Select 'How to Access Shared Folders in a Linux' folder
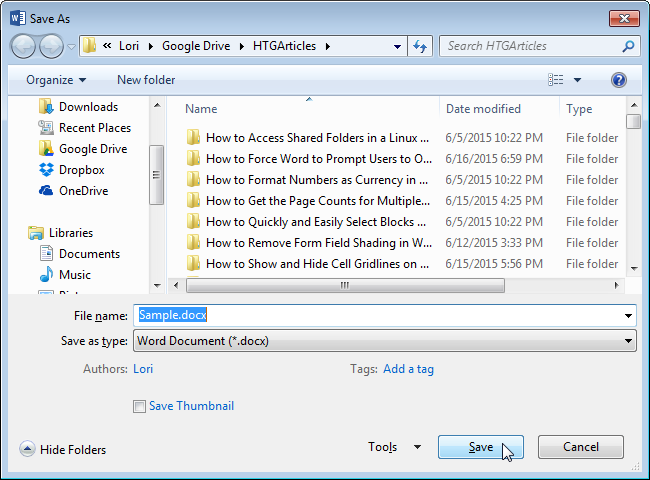 (x=318, y=138)
